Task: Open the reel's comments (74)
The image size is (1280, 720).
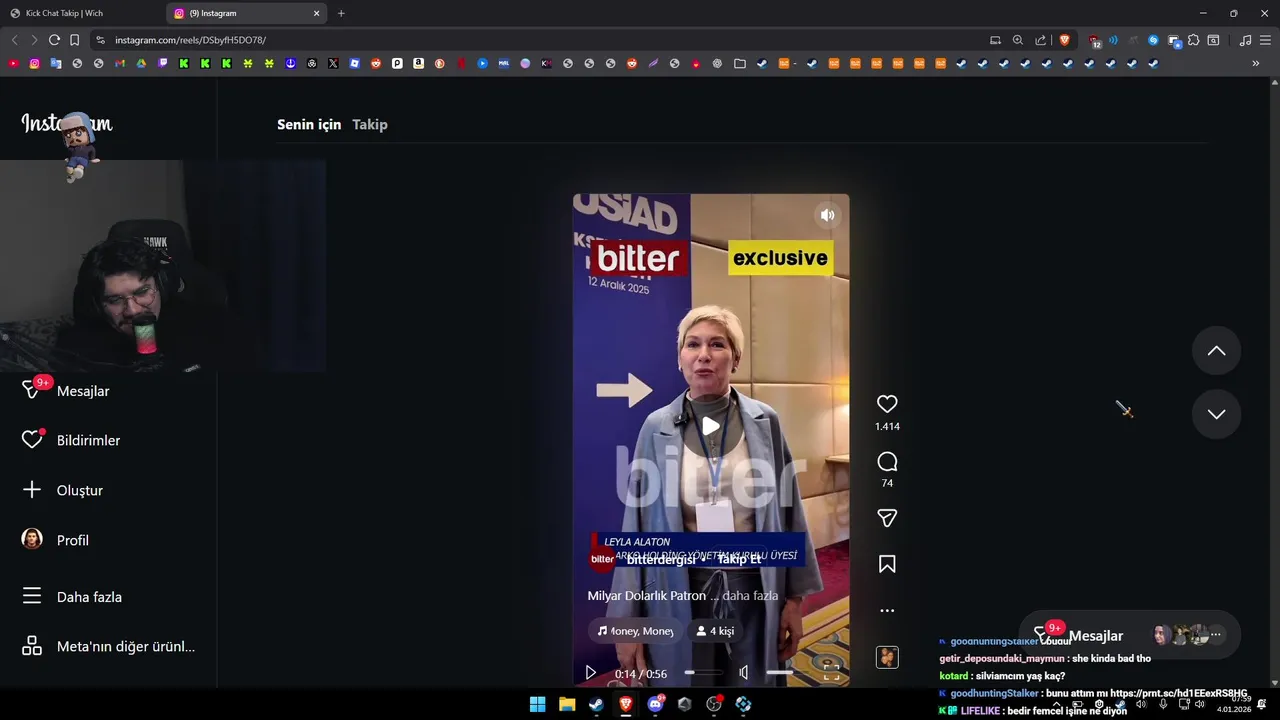Action: [x=887, y=462]
